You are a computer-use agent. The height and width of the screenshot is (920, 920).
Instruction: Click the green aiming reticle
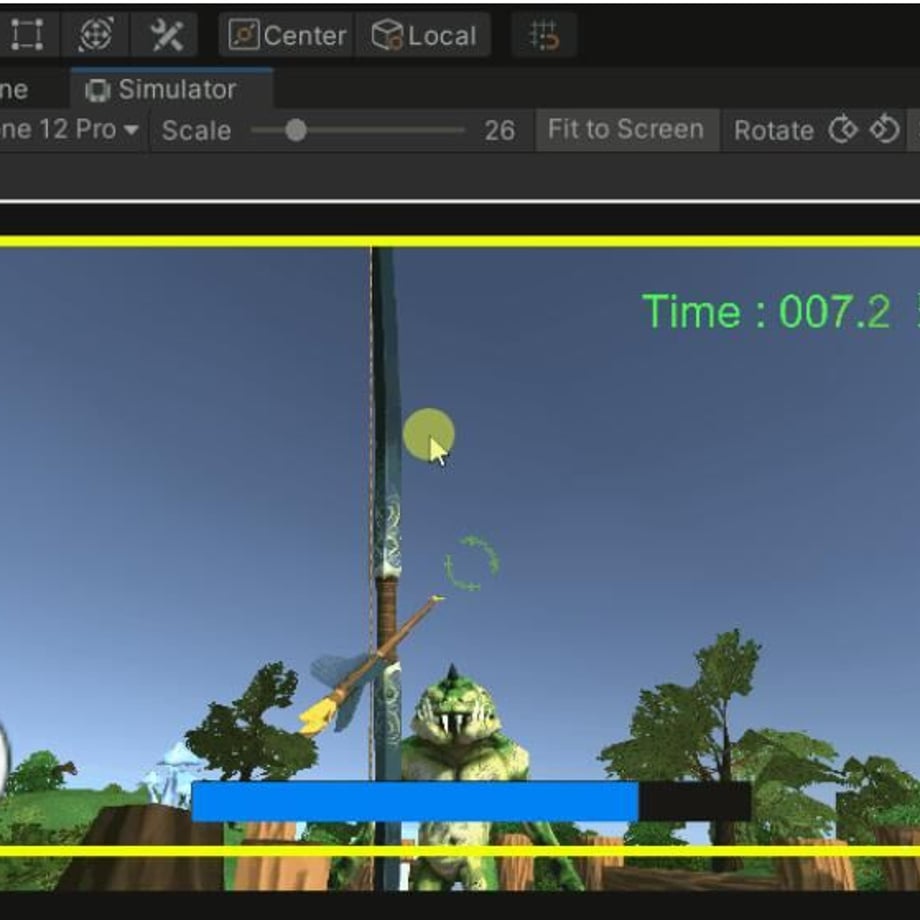click(472, 563)
